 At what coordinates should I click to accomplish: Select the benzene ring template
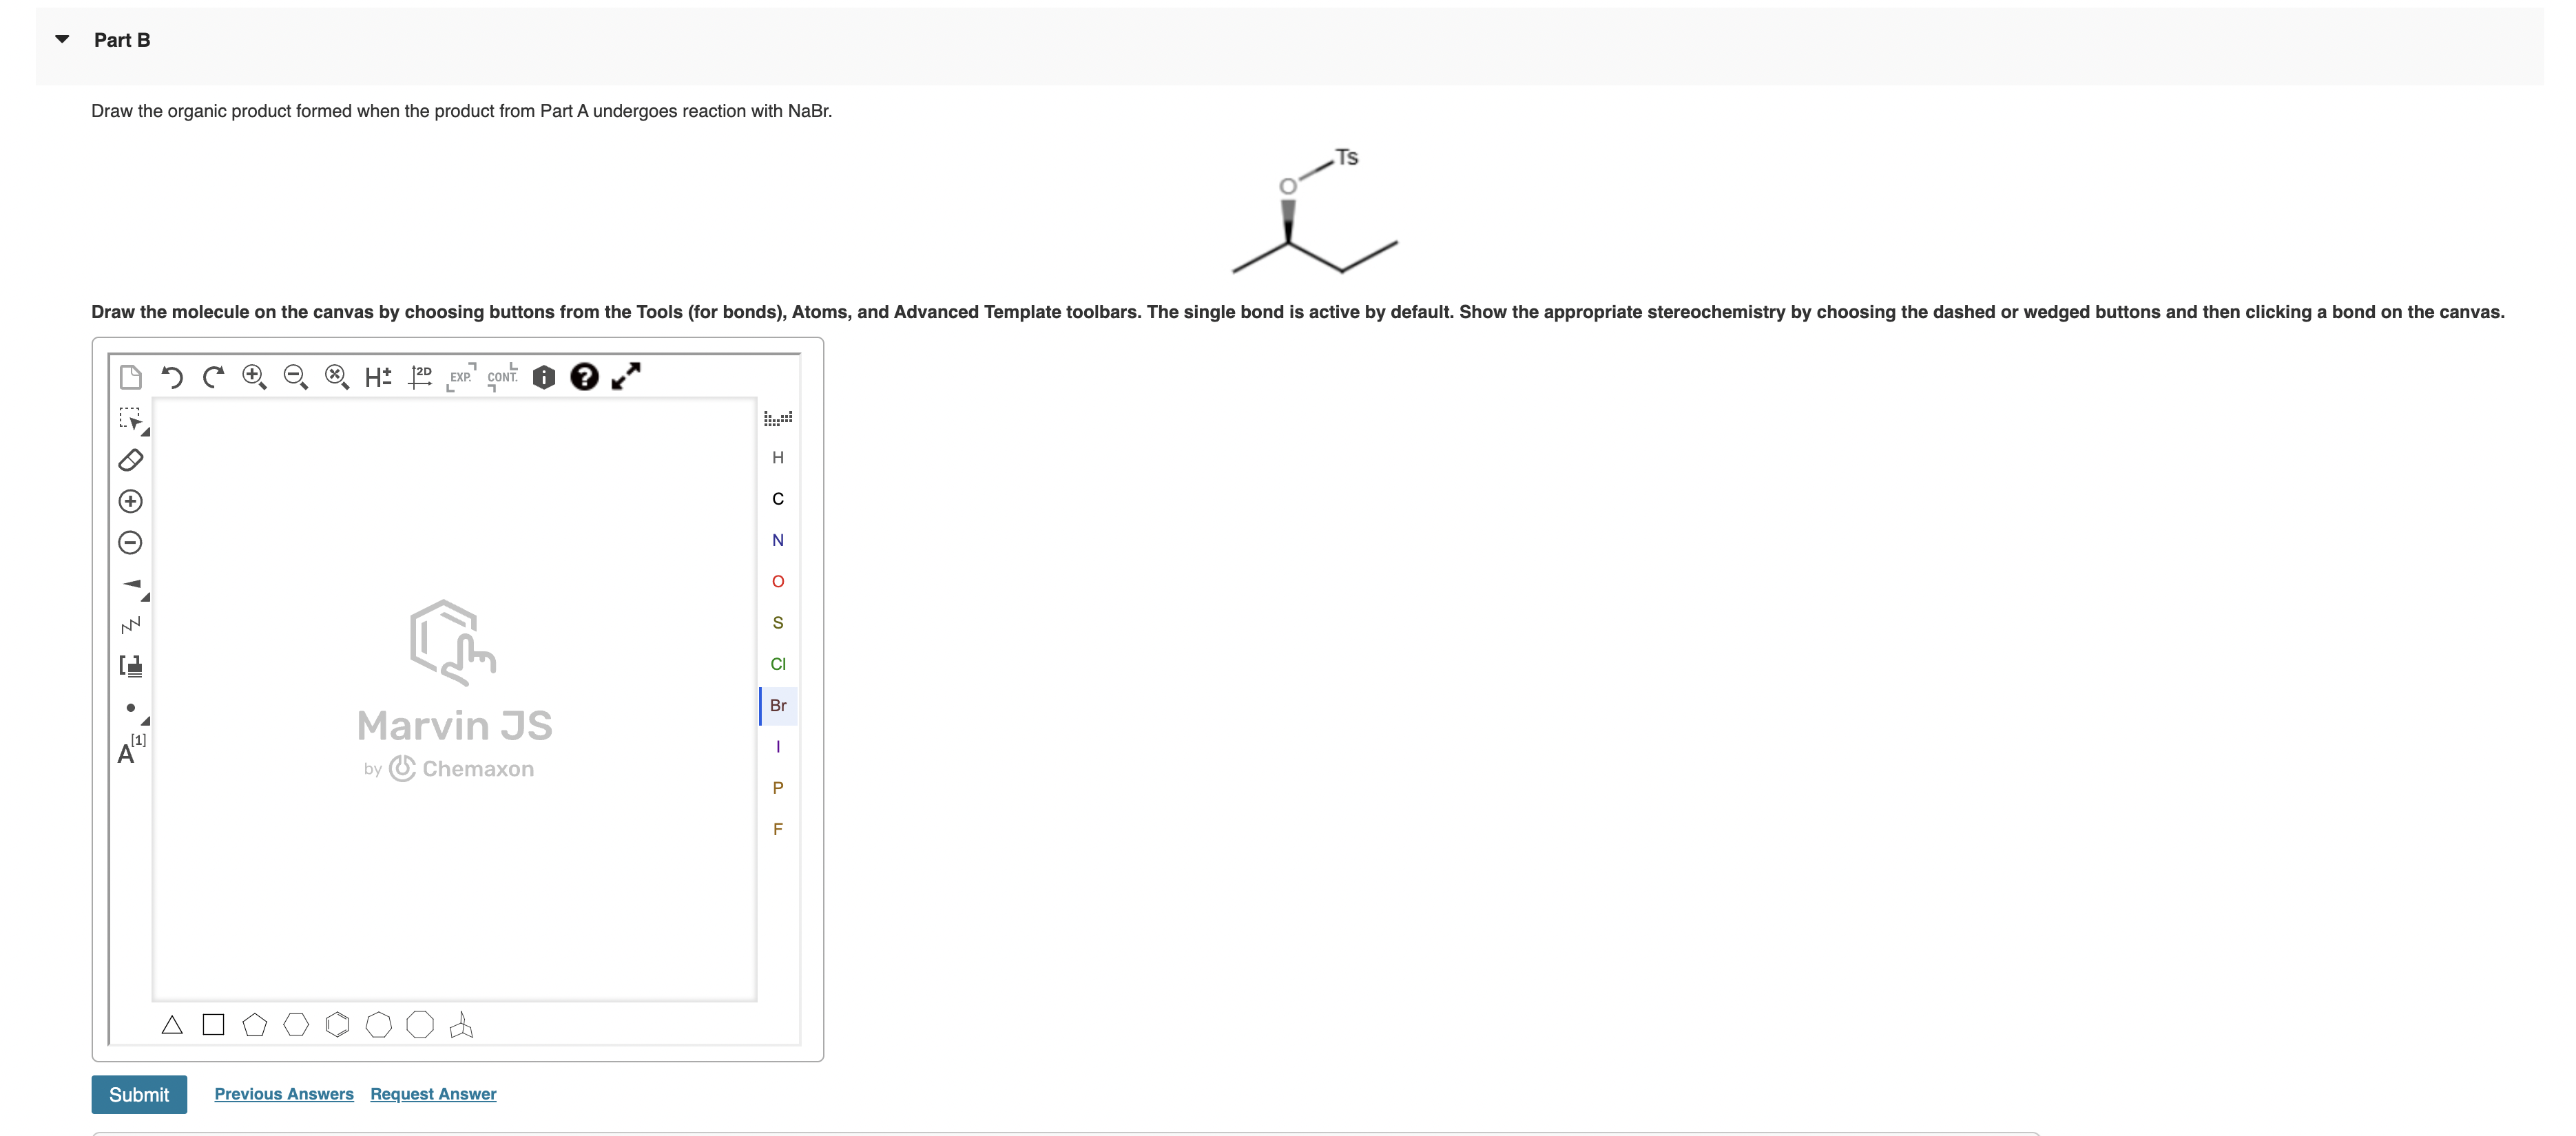point(337,1024)
